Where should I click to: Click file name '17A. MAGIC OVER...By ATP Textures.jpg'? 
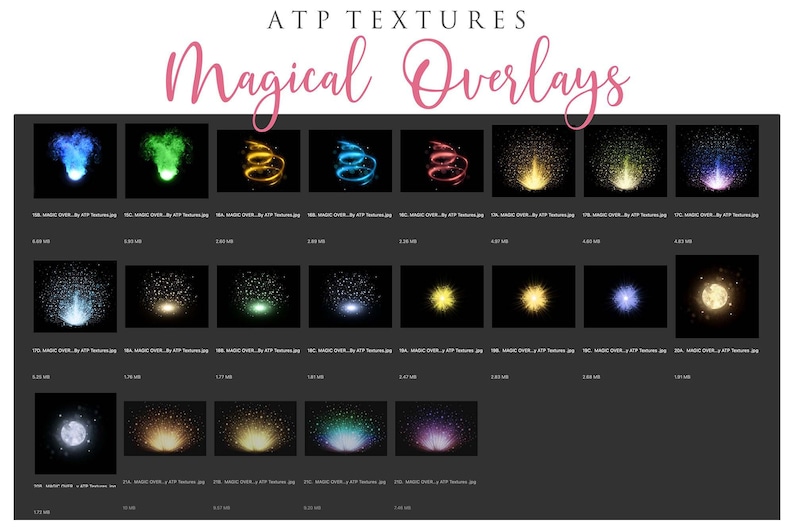coord(533,215)
